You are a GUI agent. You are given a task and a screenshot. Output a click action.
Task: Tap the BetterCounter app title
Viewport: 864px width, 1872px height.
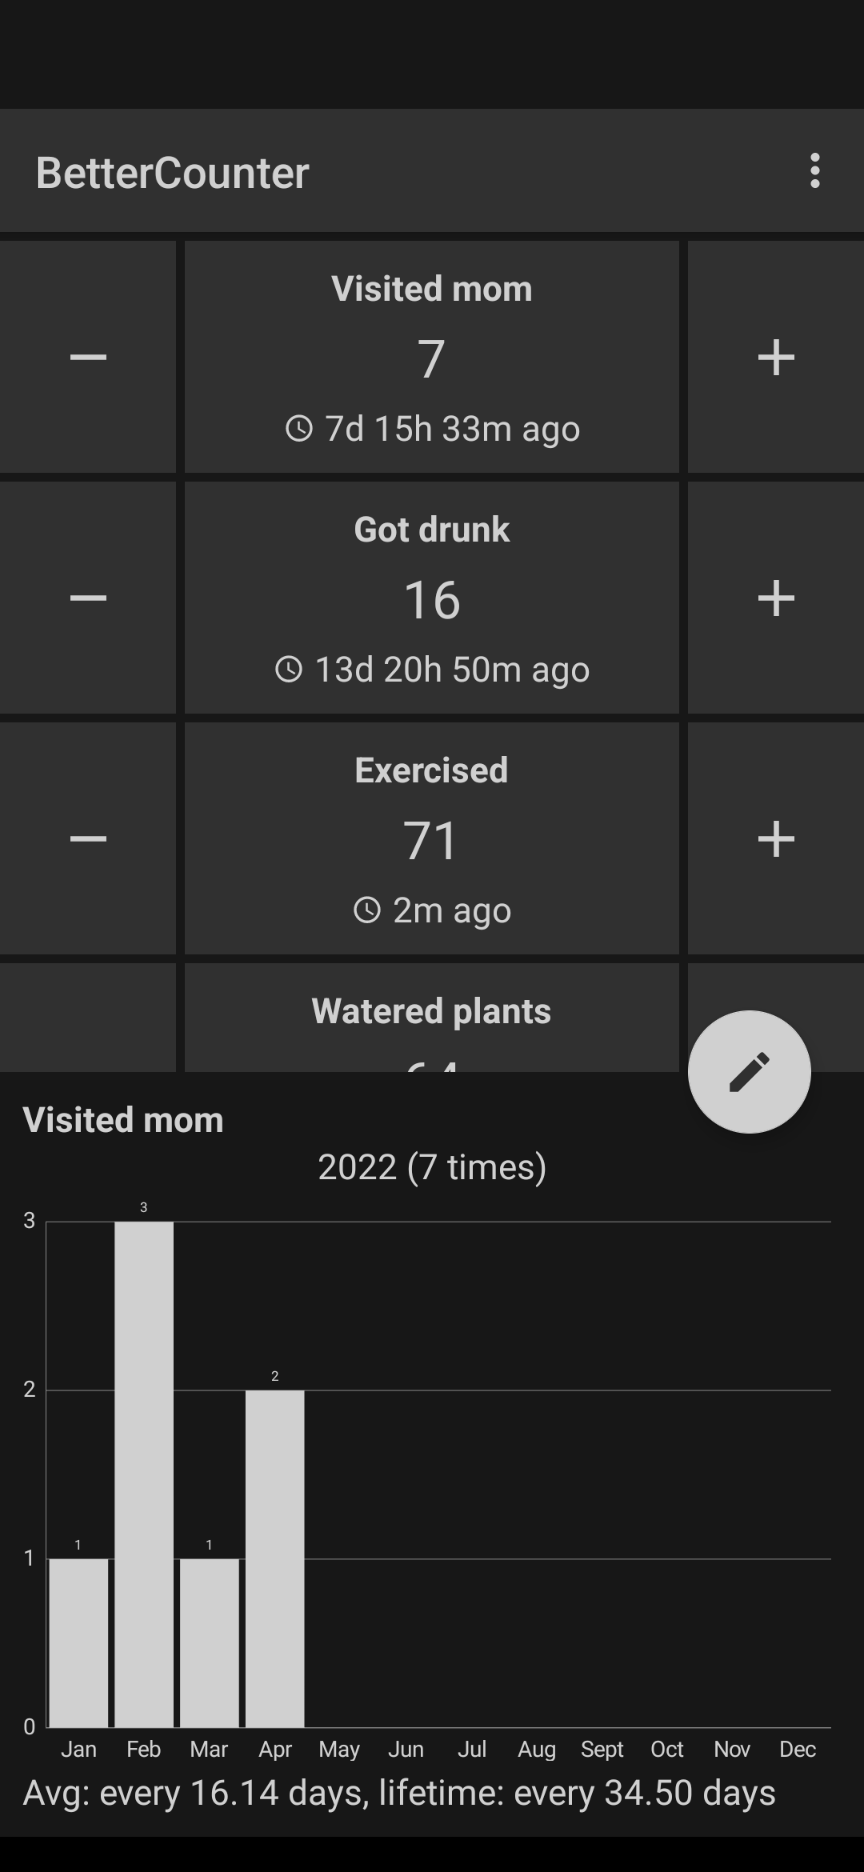[172, 172]
